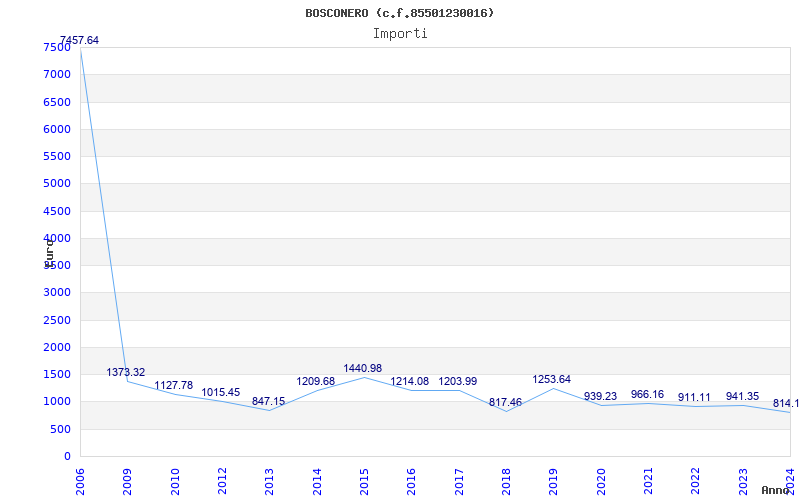
Task: Select the 966.16 data label
Action: (647, 394)
